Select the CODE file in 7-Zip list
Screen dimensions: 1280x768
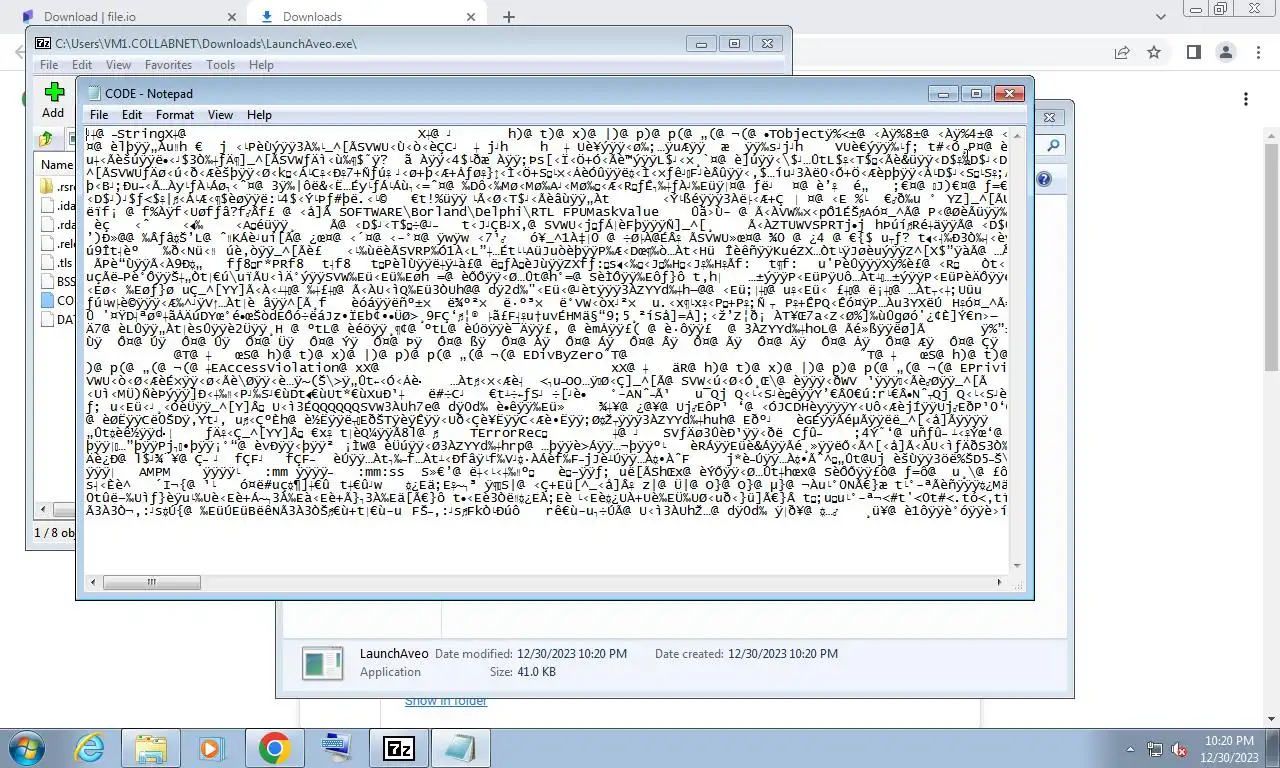coord(58,301)
